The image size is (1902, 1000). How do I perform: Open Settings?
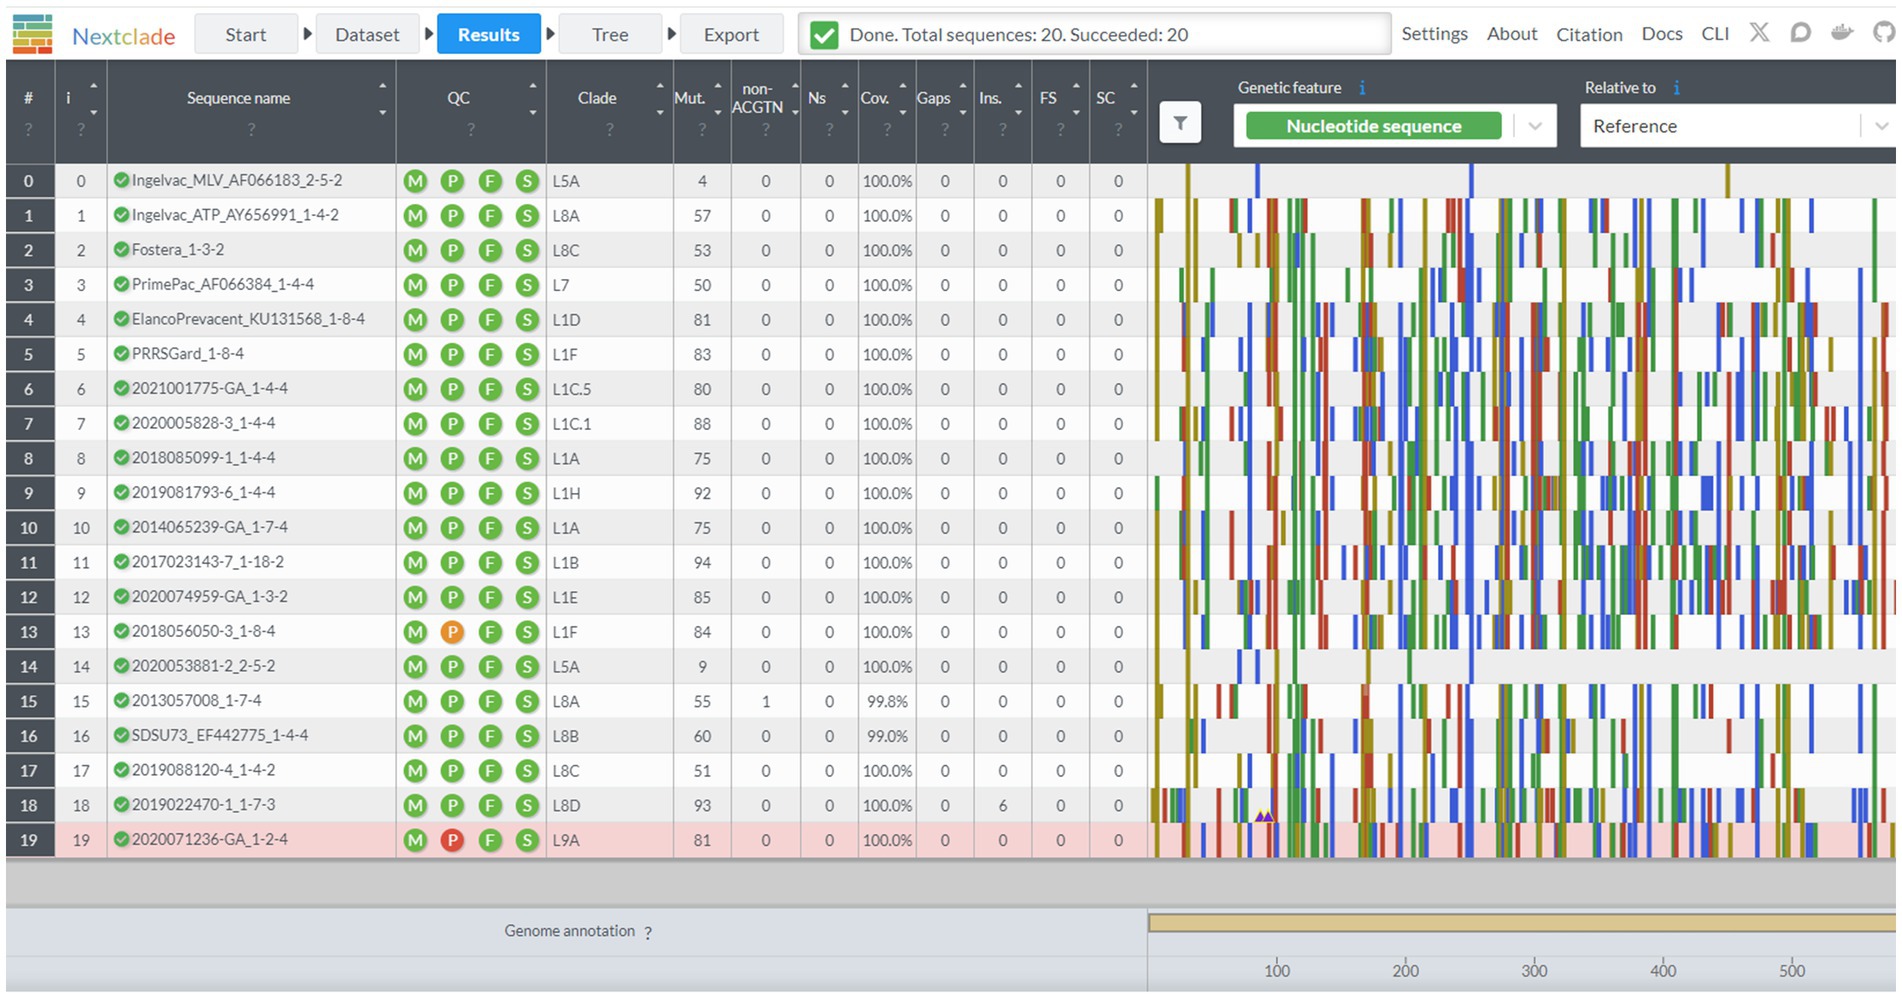[x=1434, y=34]
